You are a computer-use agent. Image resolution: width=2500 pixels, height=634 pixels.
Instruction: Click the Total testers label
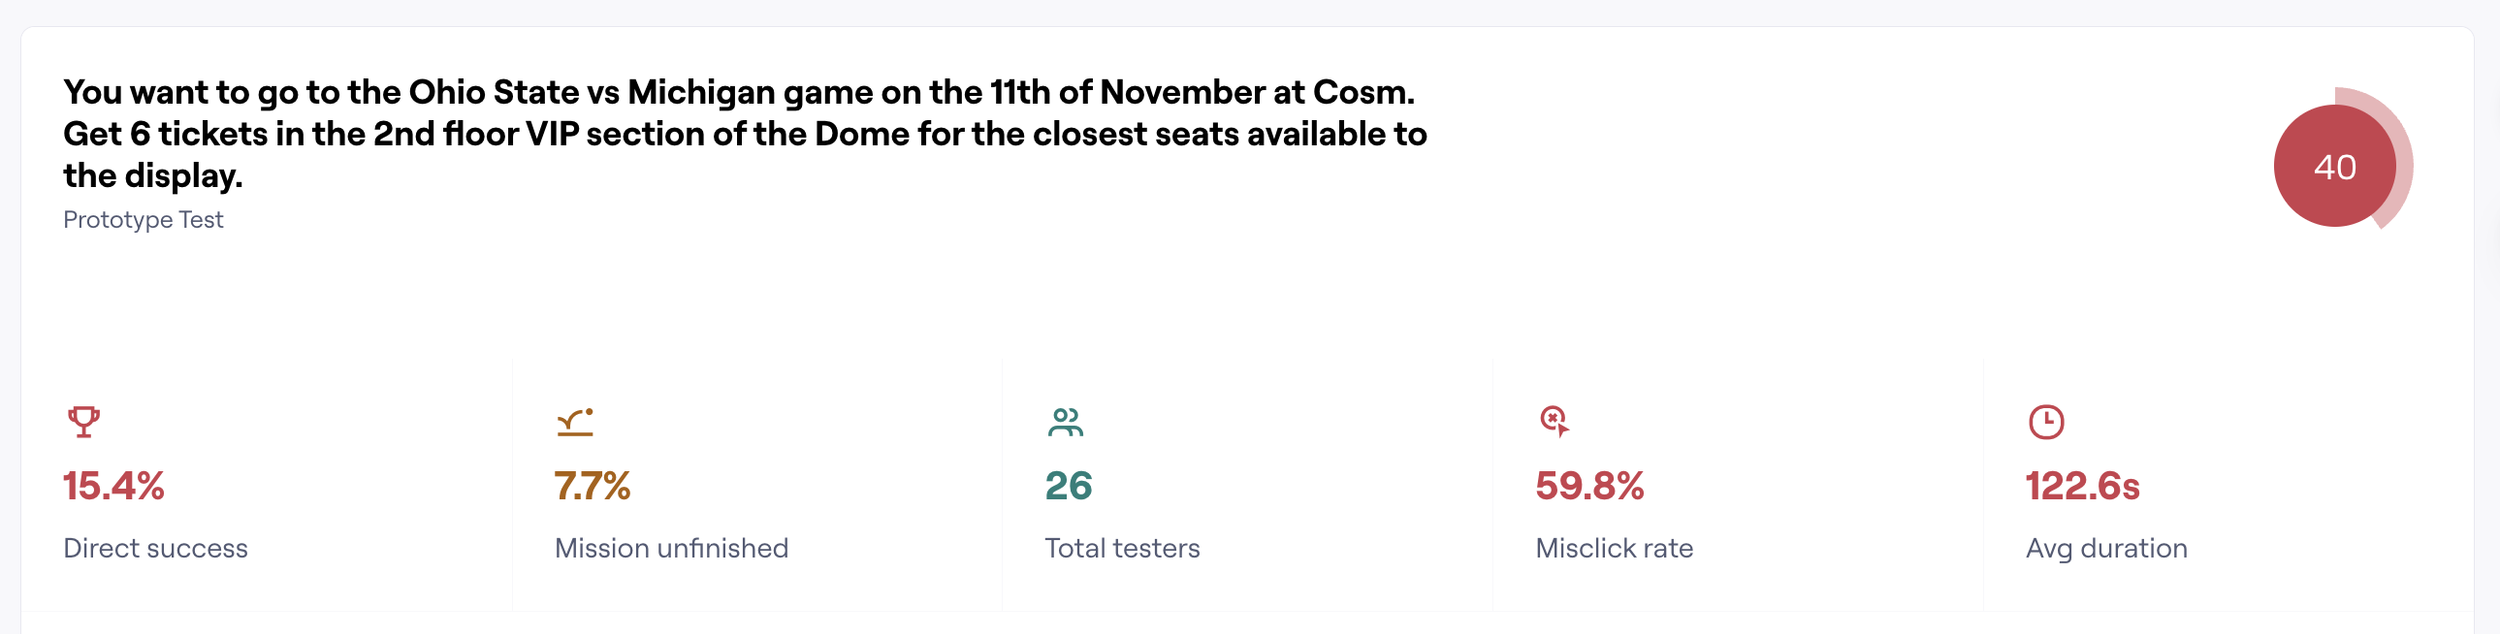(x=1122, y=548)
